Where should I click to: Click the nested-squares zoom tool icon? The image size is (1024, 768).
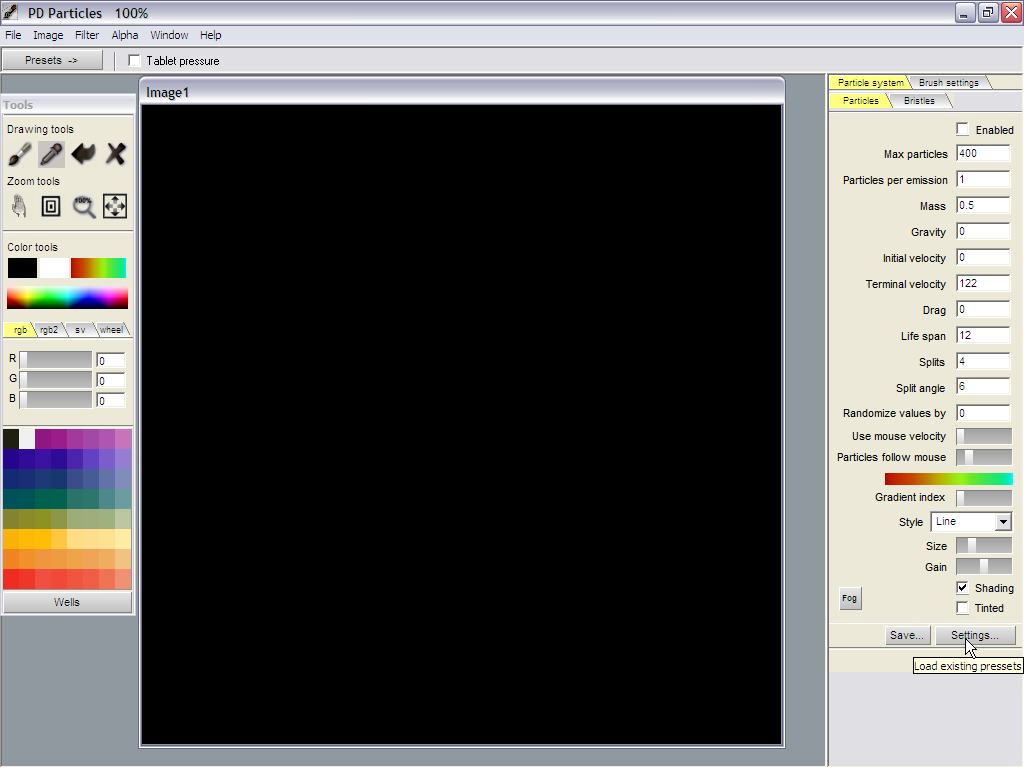pos(51,206)
